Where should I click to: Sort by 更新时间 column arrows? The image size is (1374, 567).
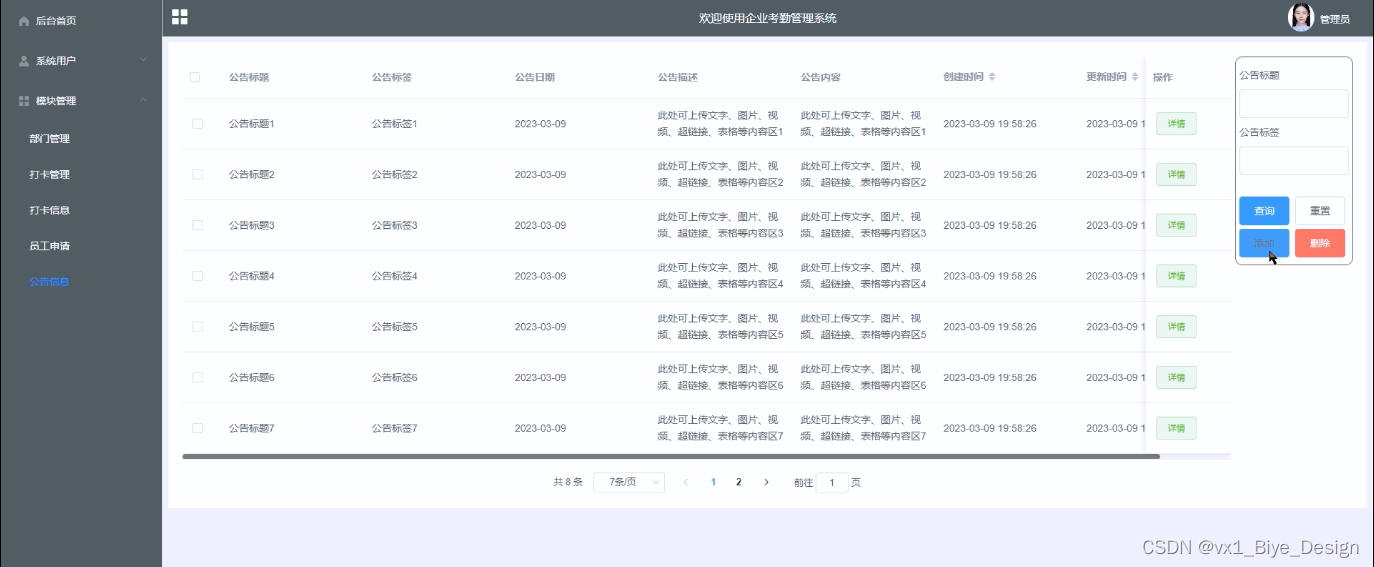(x=1135, y=77)
